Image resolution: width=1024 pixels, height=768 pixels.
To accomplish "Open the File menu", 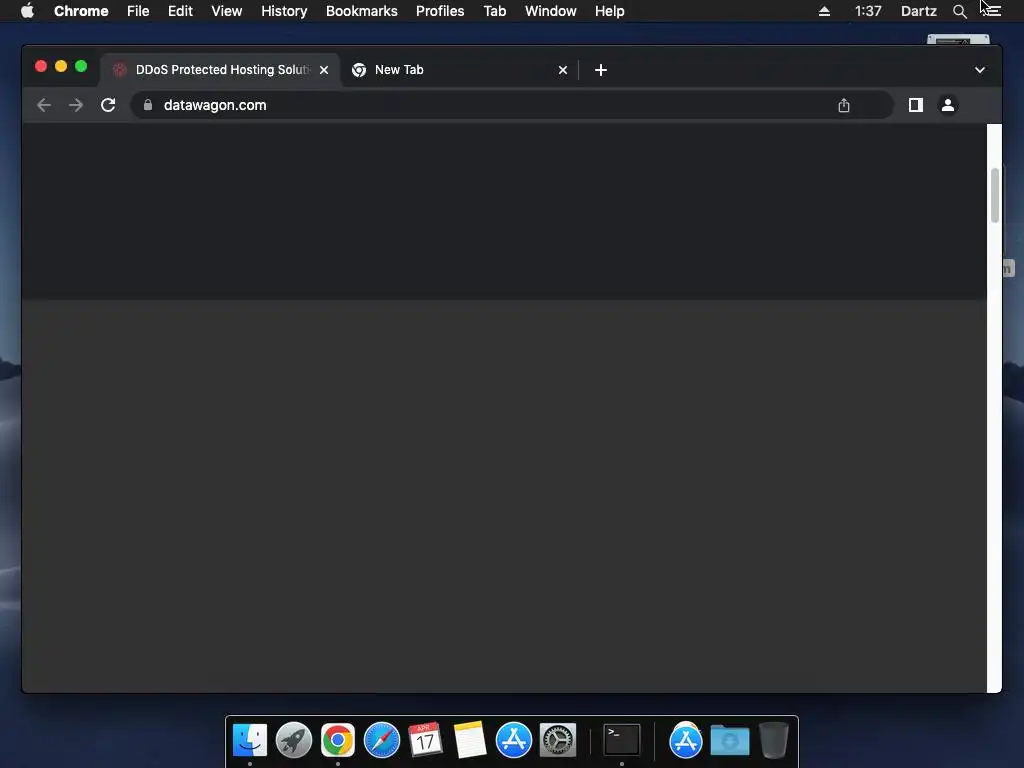I will point(138,11).
